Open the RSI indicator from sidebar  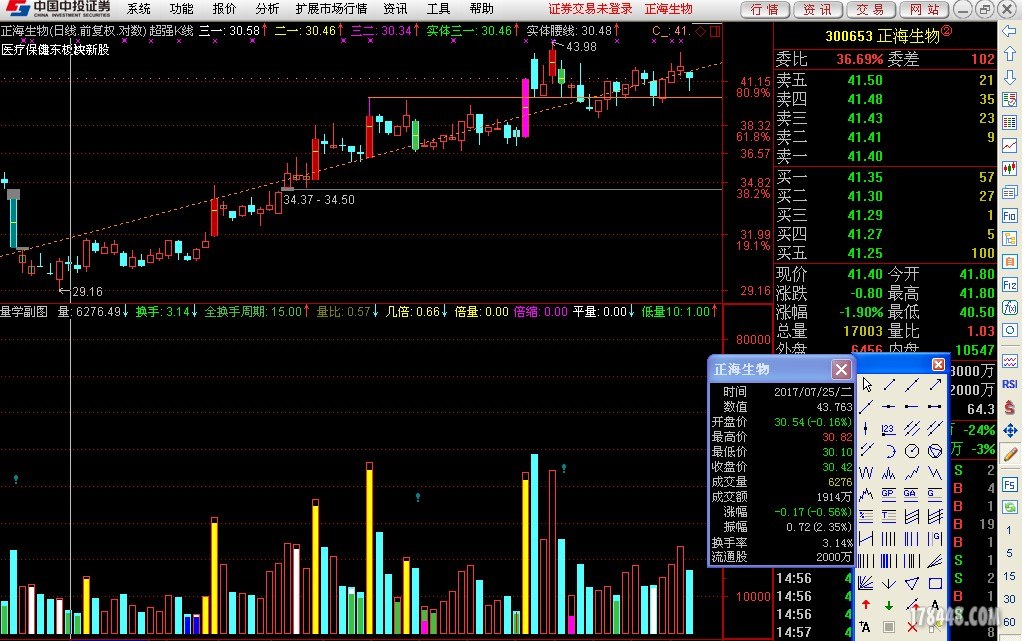coord(1010,384)
